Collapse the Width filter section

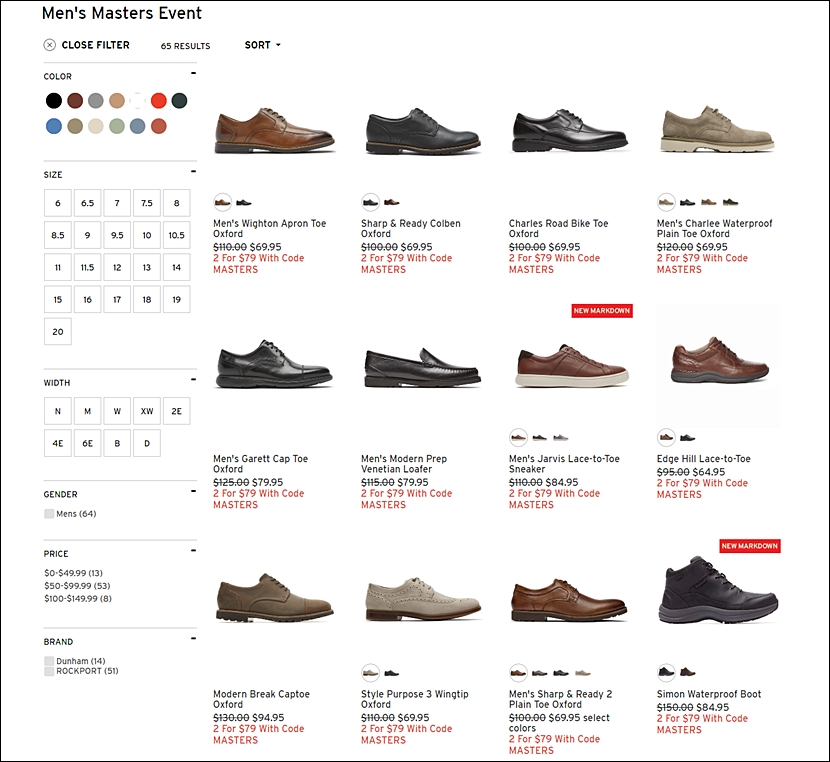(x=193, y=379)
